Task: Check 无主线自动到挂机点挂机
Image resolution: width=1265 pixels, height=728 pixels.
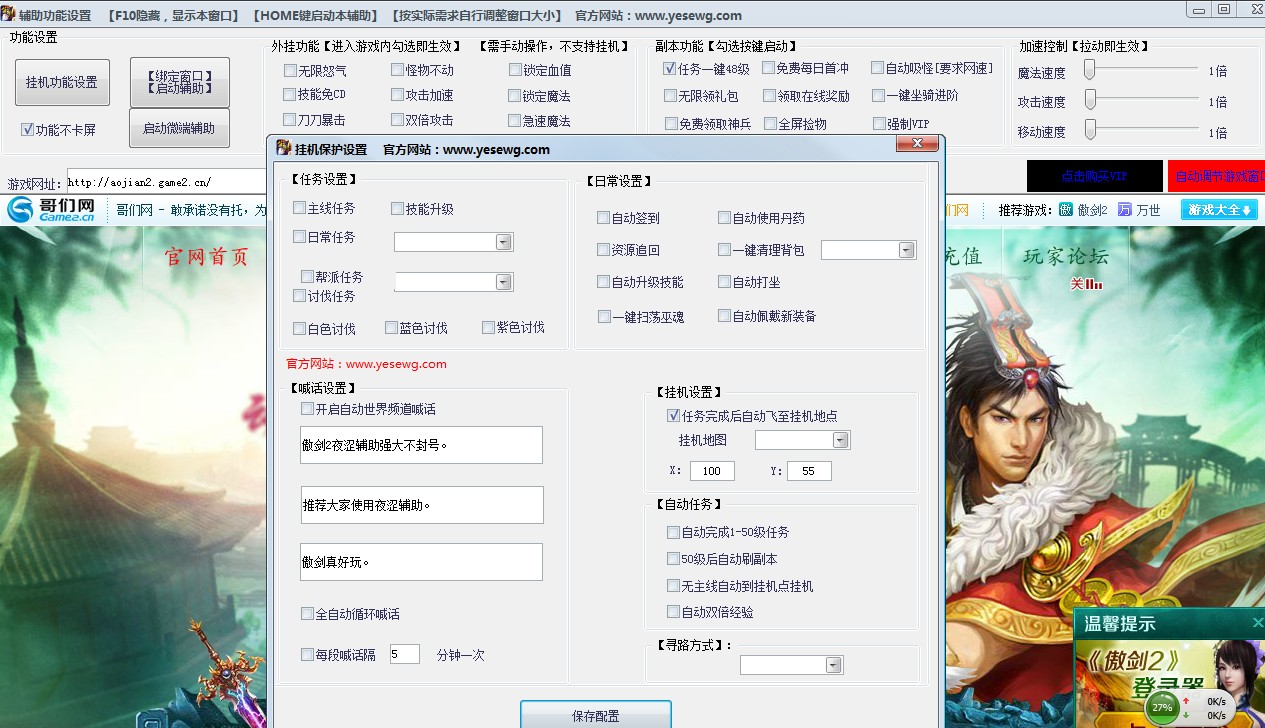Action: 673,585
